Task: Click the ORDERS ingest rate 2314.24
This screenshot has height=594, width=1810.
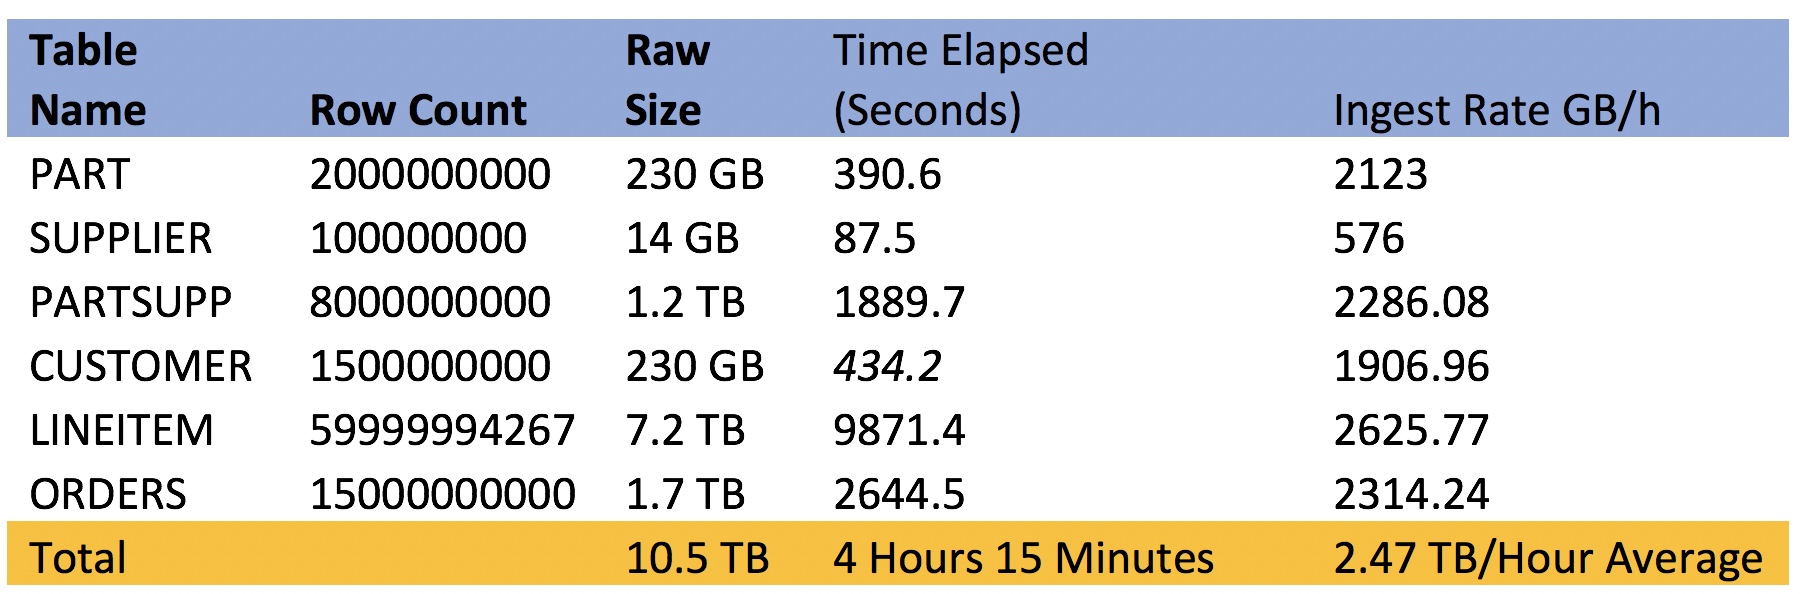Action: pos(1411,495)
